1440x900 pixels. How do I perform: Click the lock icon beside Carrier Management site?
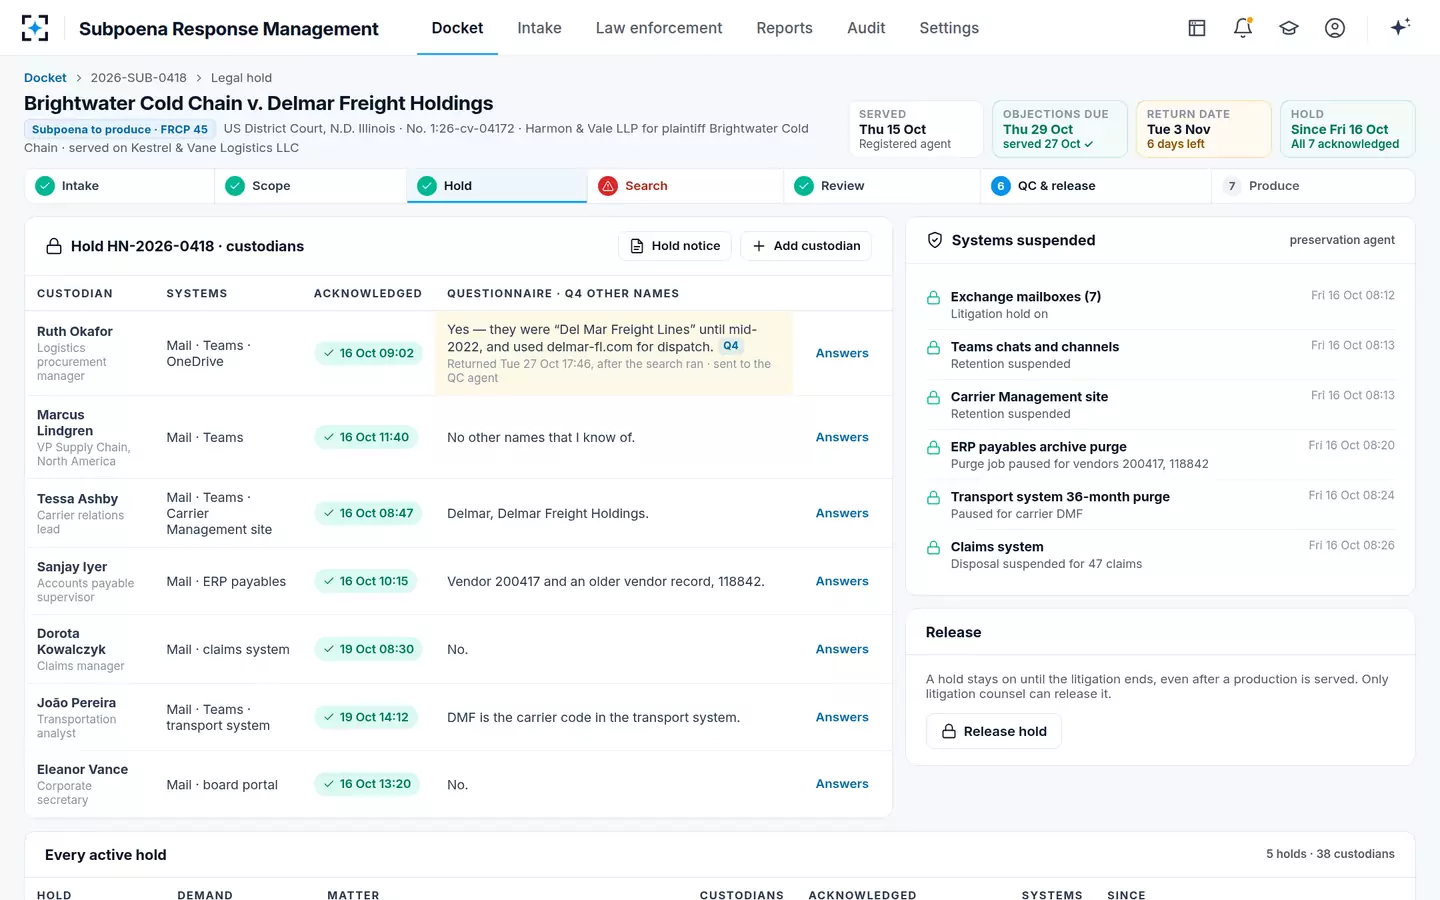[933, 398]
